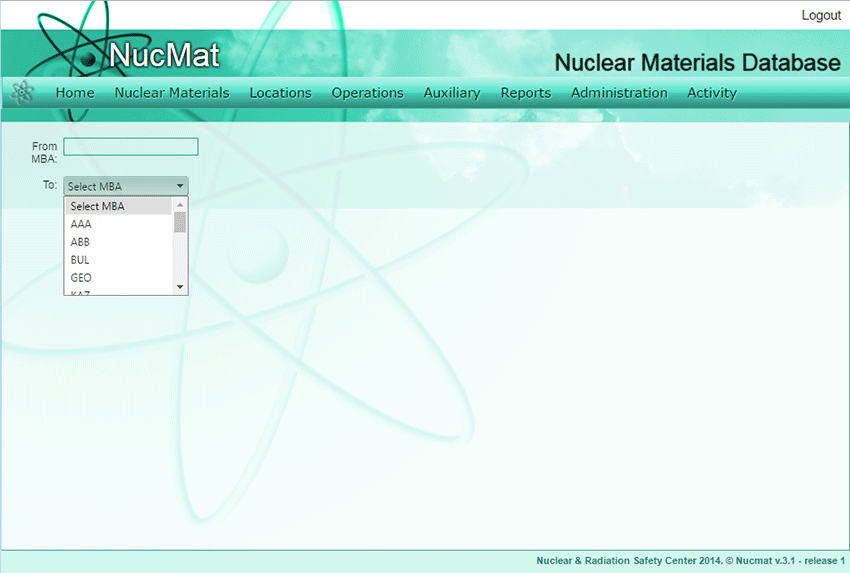850x573 pixels.
Task: Open the Operations menu
Action: click(367, 93)
